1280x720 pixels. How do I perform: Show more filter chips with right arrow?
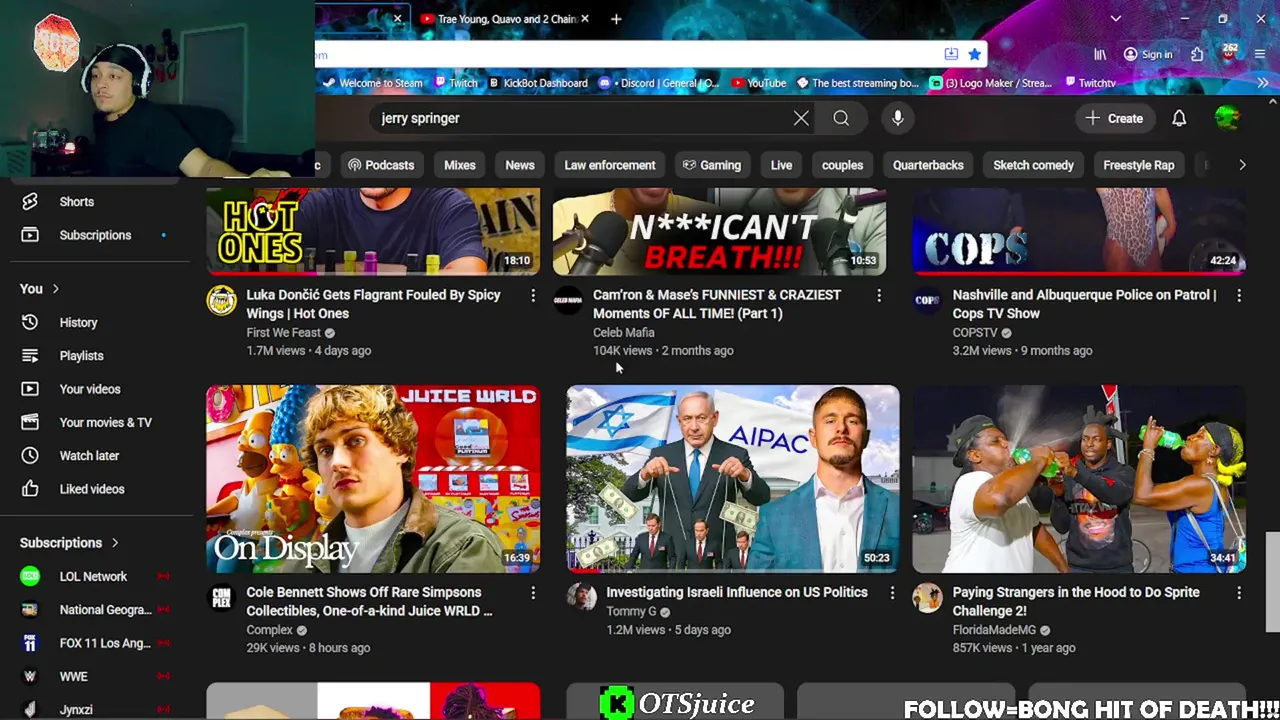1242,165
